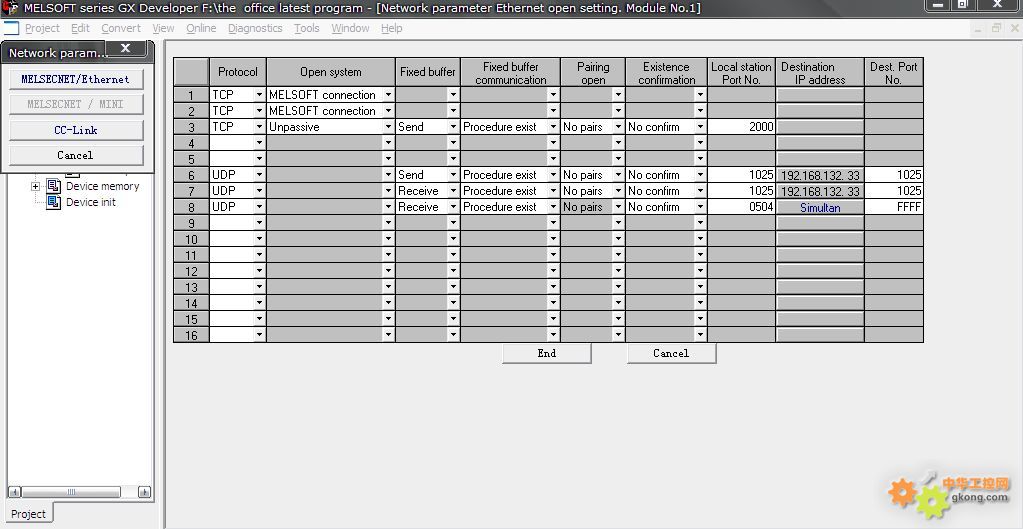Screen dimensions: 1023x529
Task: Open the Project menu
Action: click(x=42, y=28)
